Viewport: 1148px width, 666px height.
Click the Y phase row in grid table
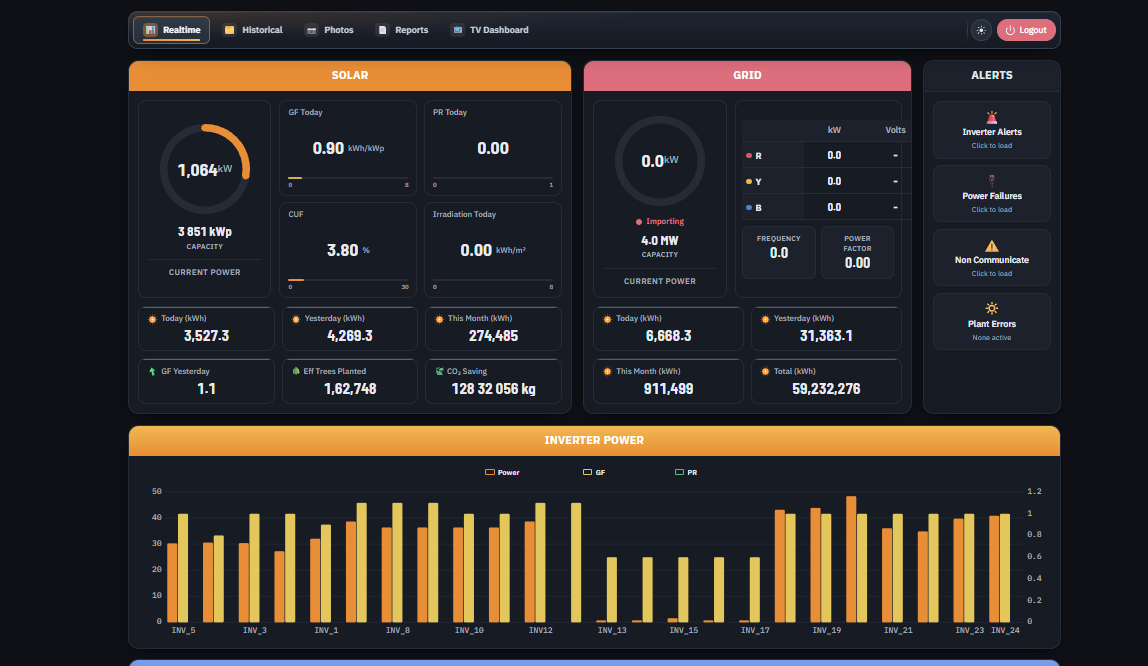(826, 181)
